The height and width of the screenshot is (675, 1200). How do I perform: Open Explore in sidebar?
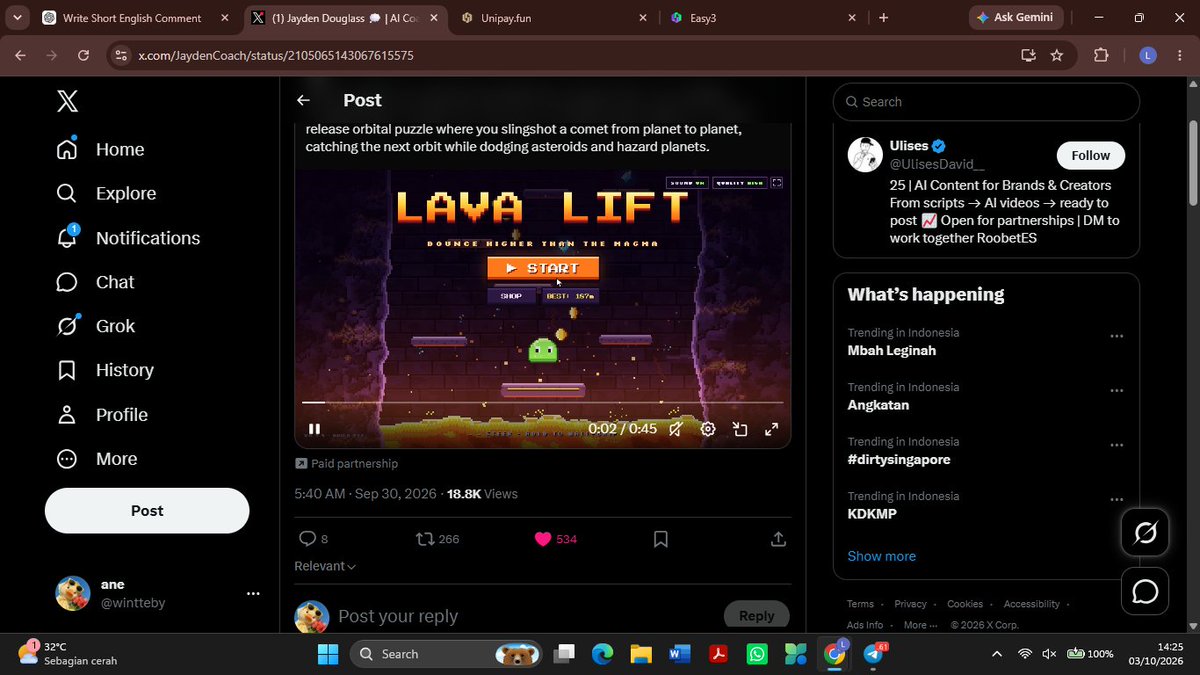click(107, 193)
